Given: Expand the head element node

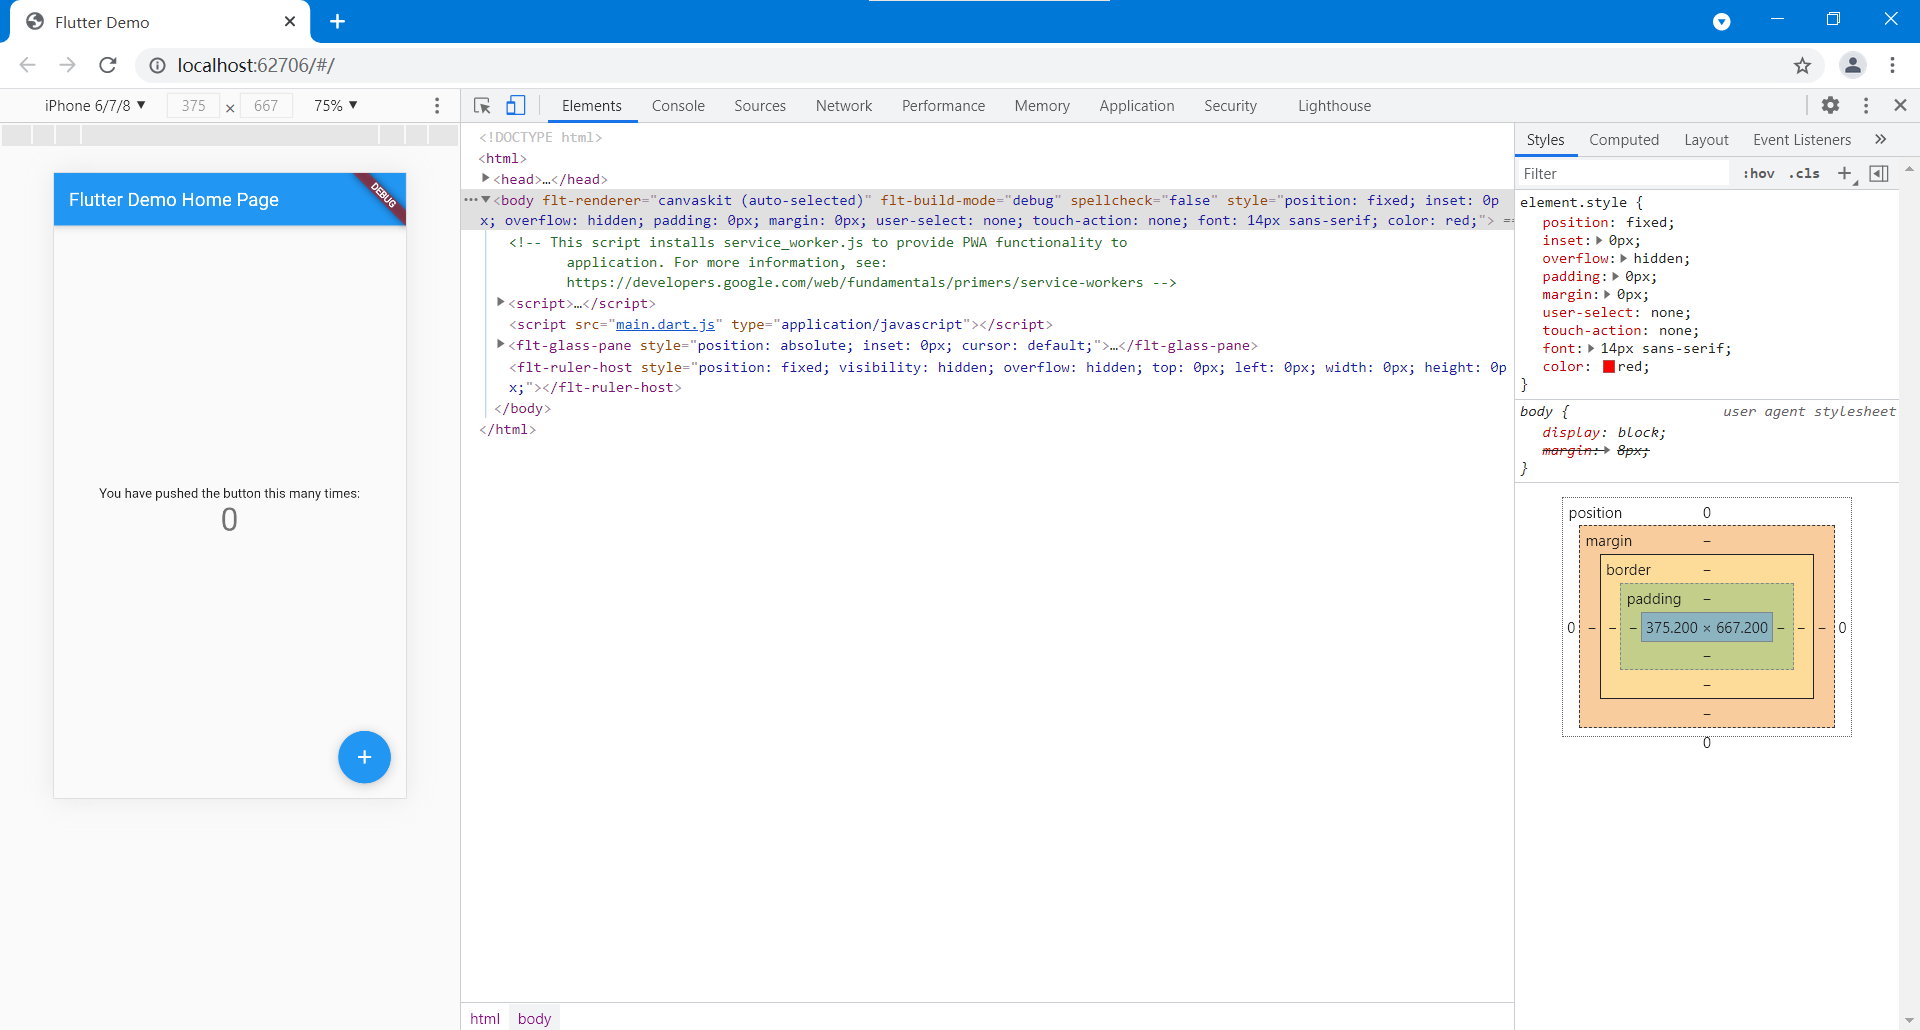Looking at the screenshot, I should point(486,178).
